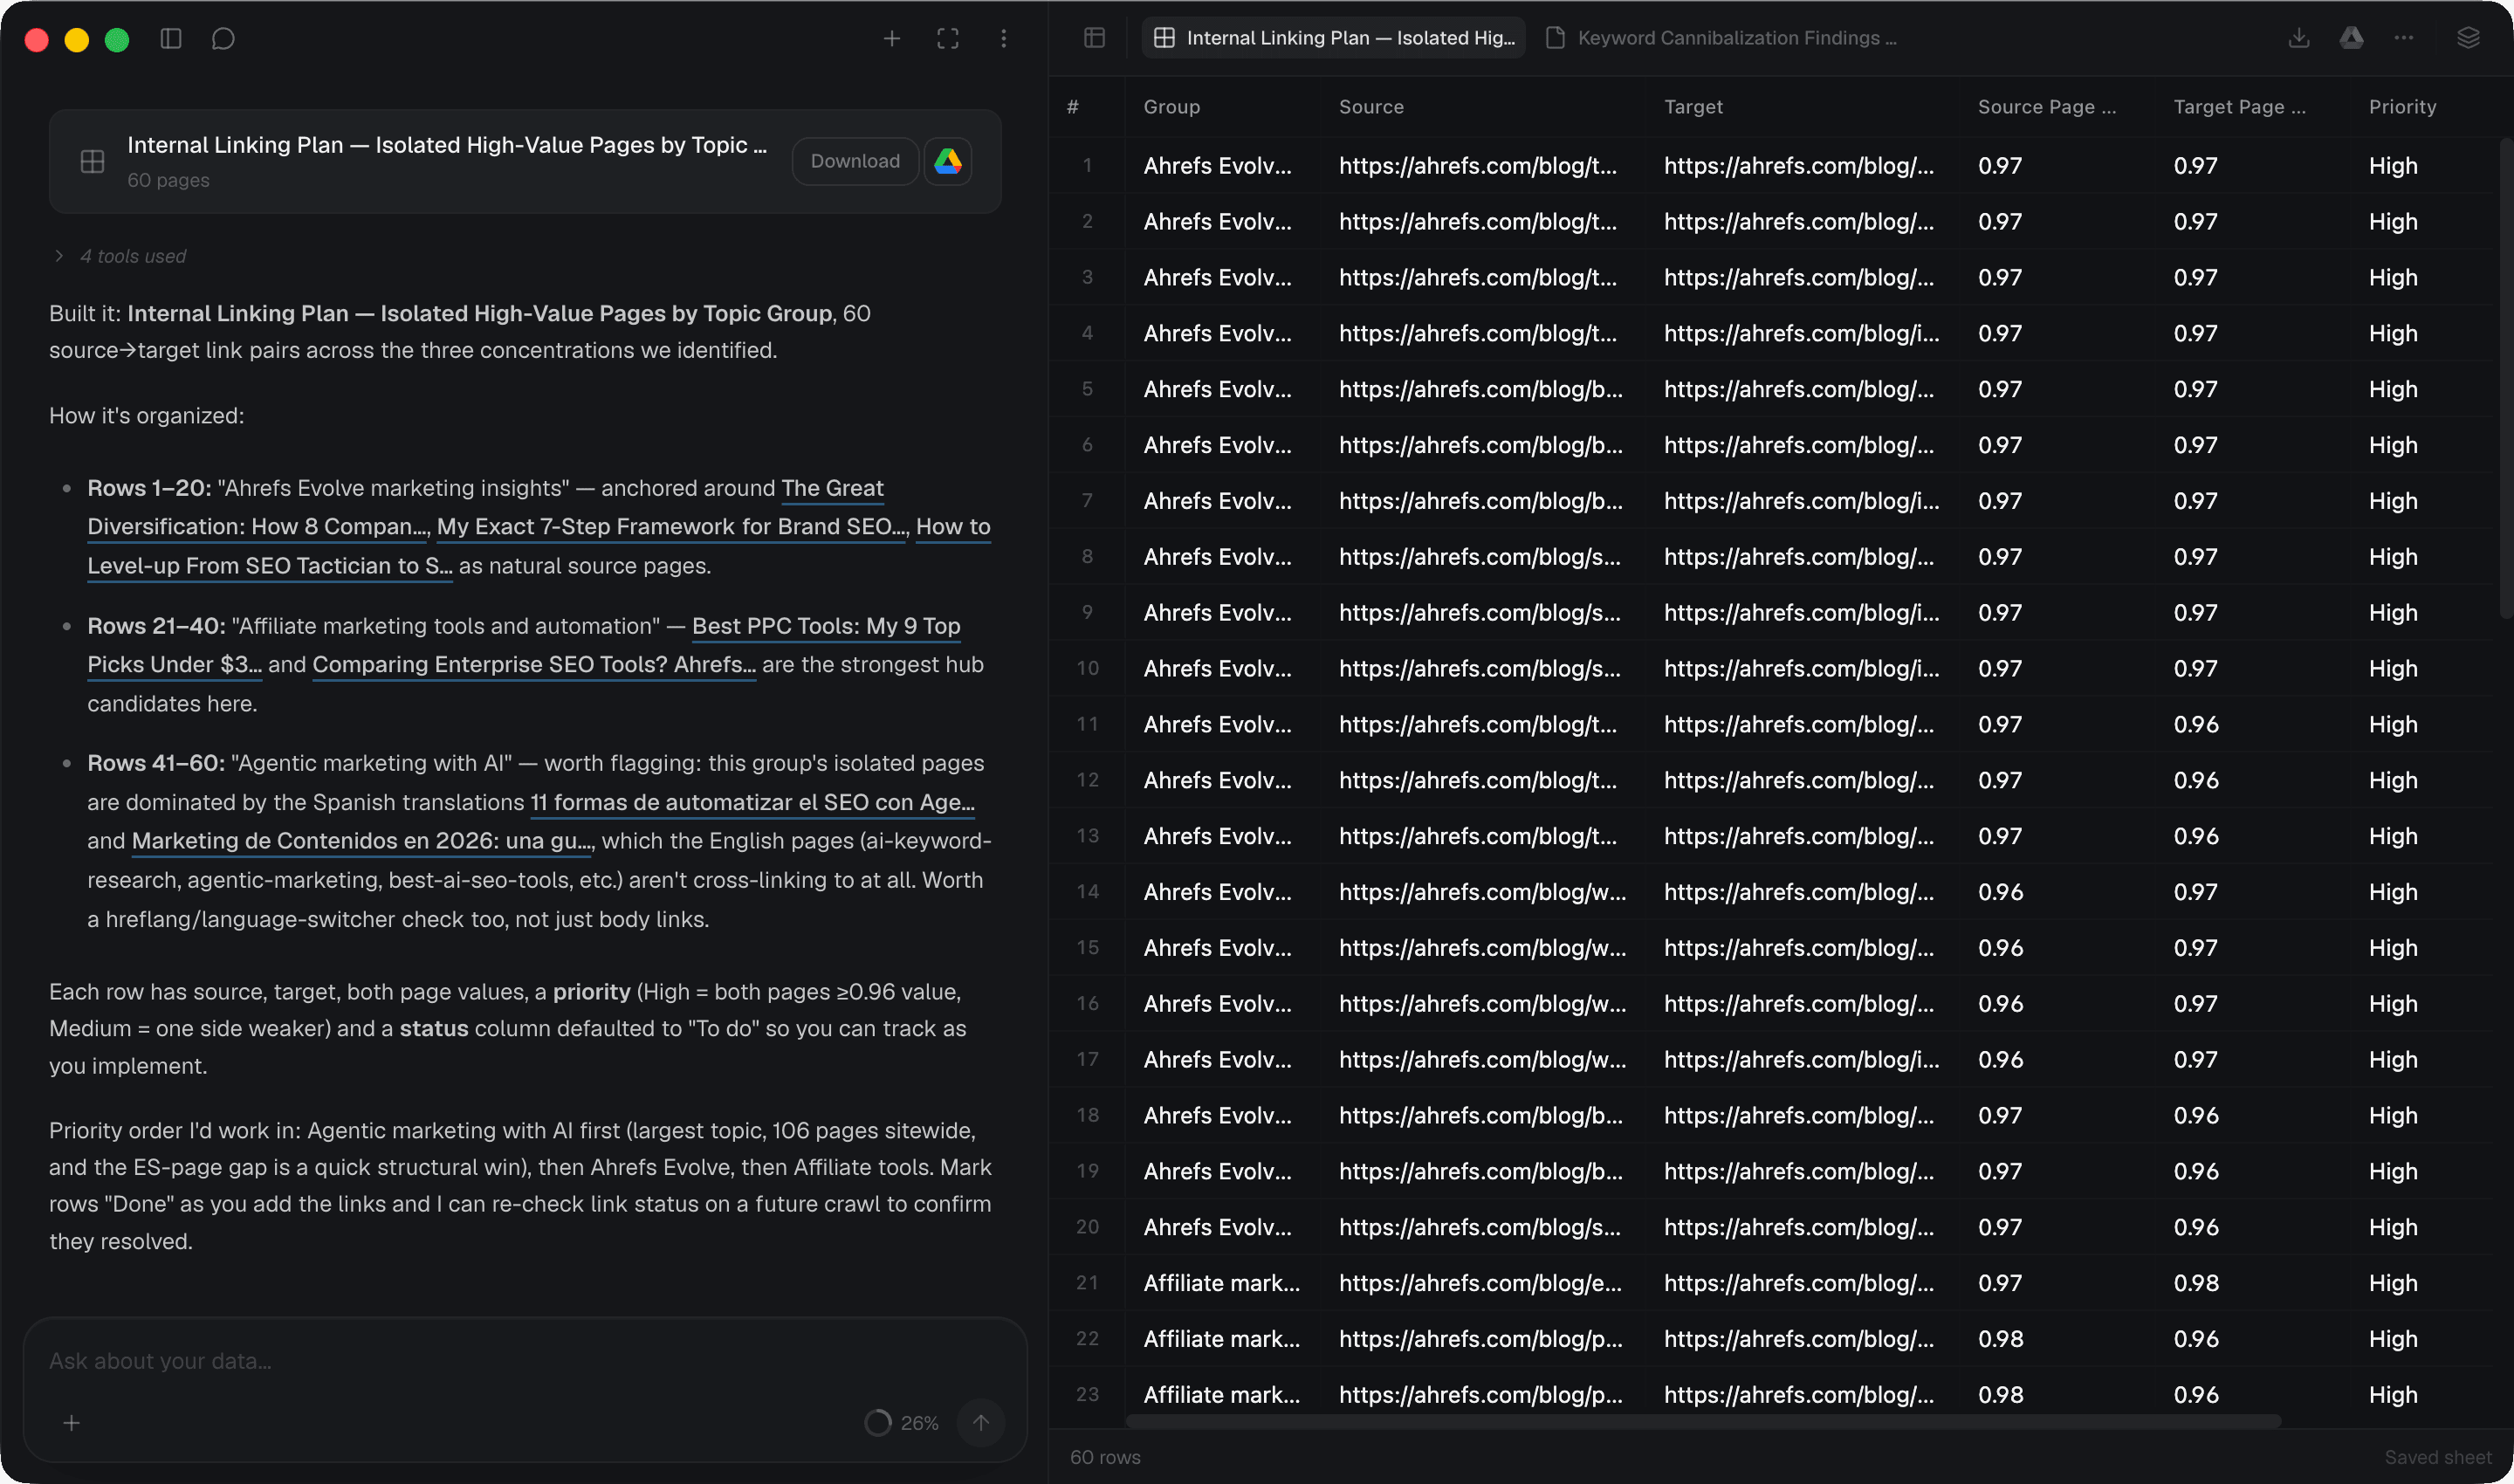
Task: Click the '60 pages' label in artifact card
Action: point(168,180)
